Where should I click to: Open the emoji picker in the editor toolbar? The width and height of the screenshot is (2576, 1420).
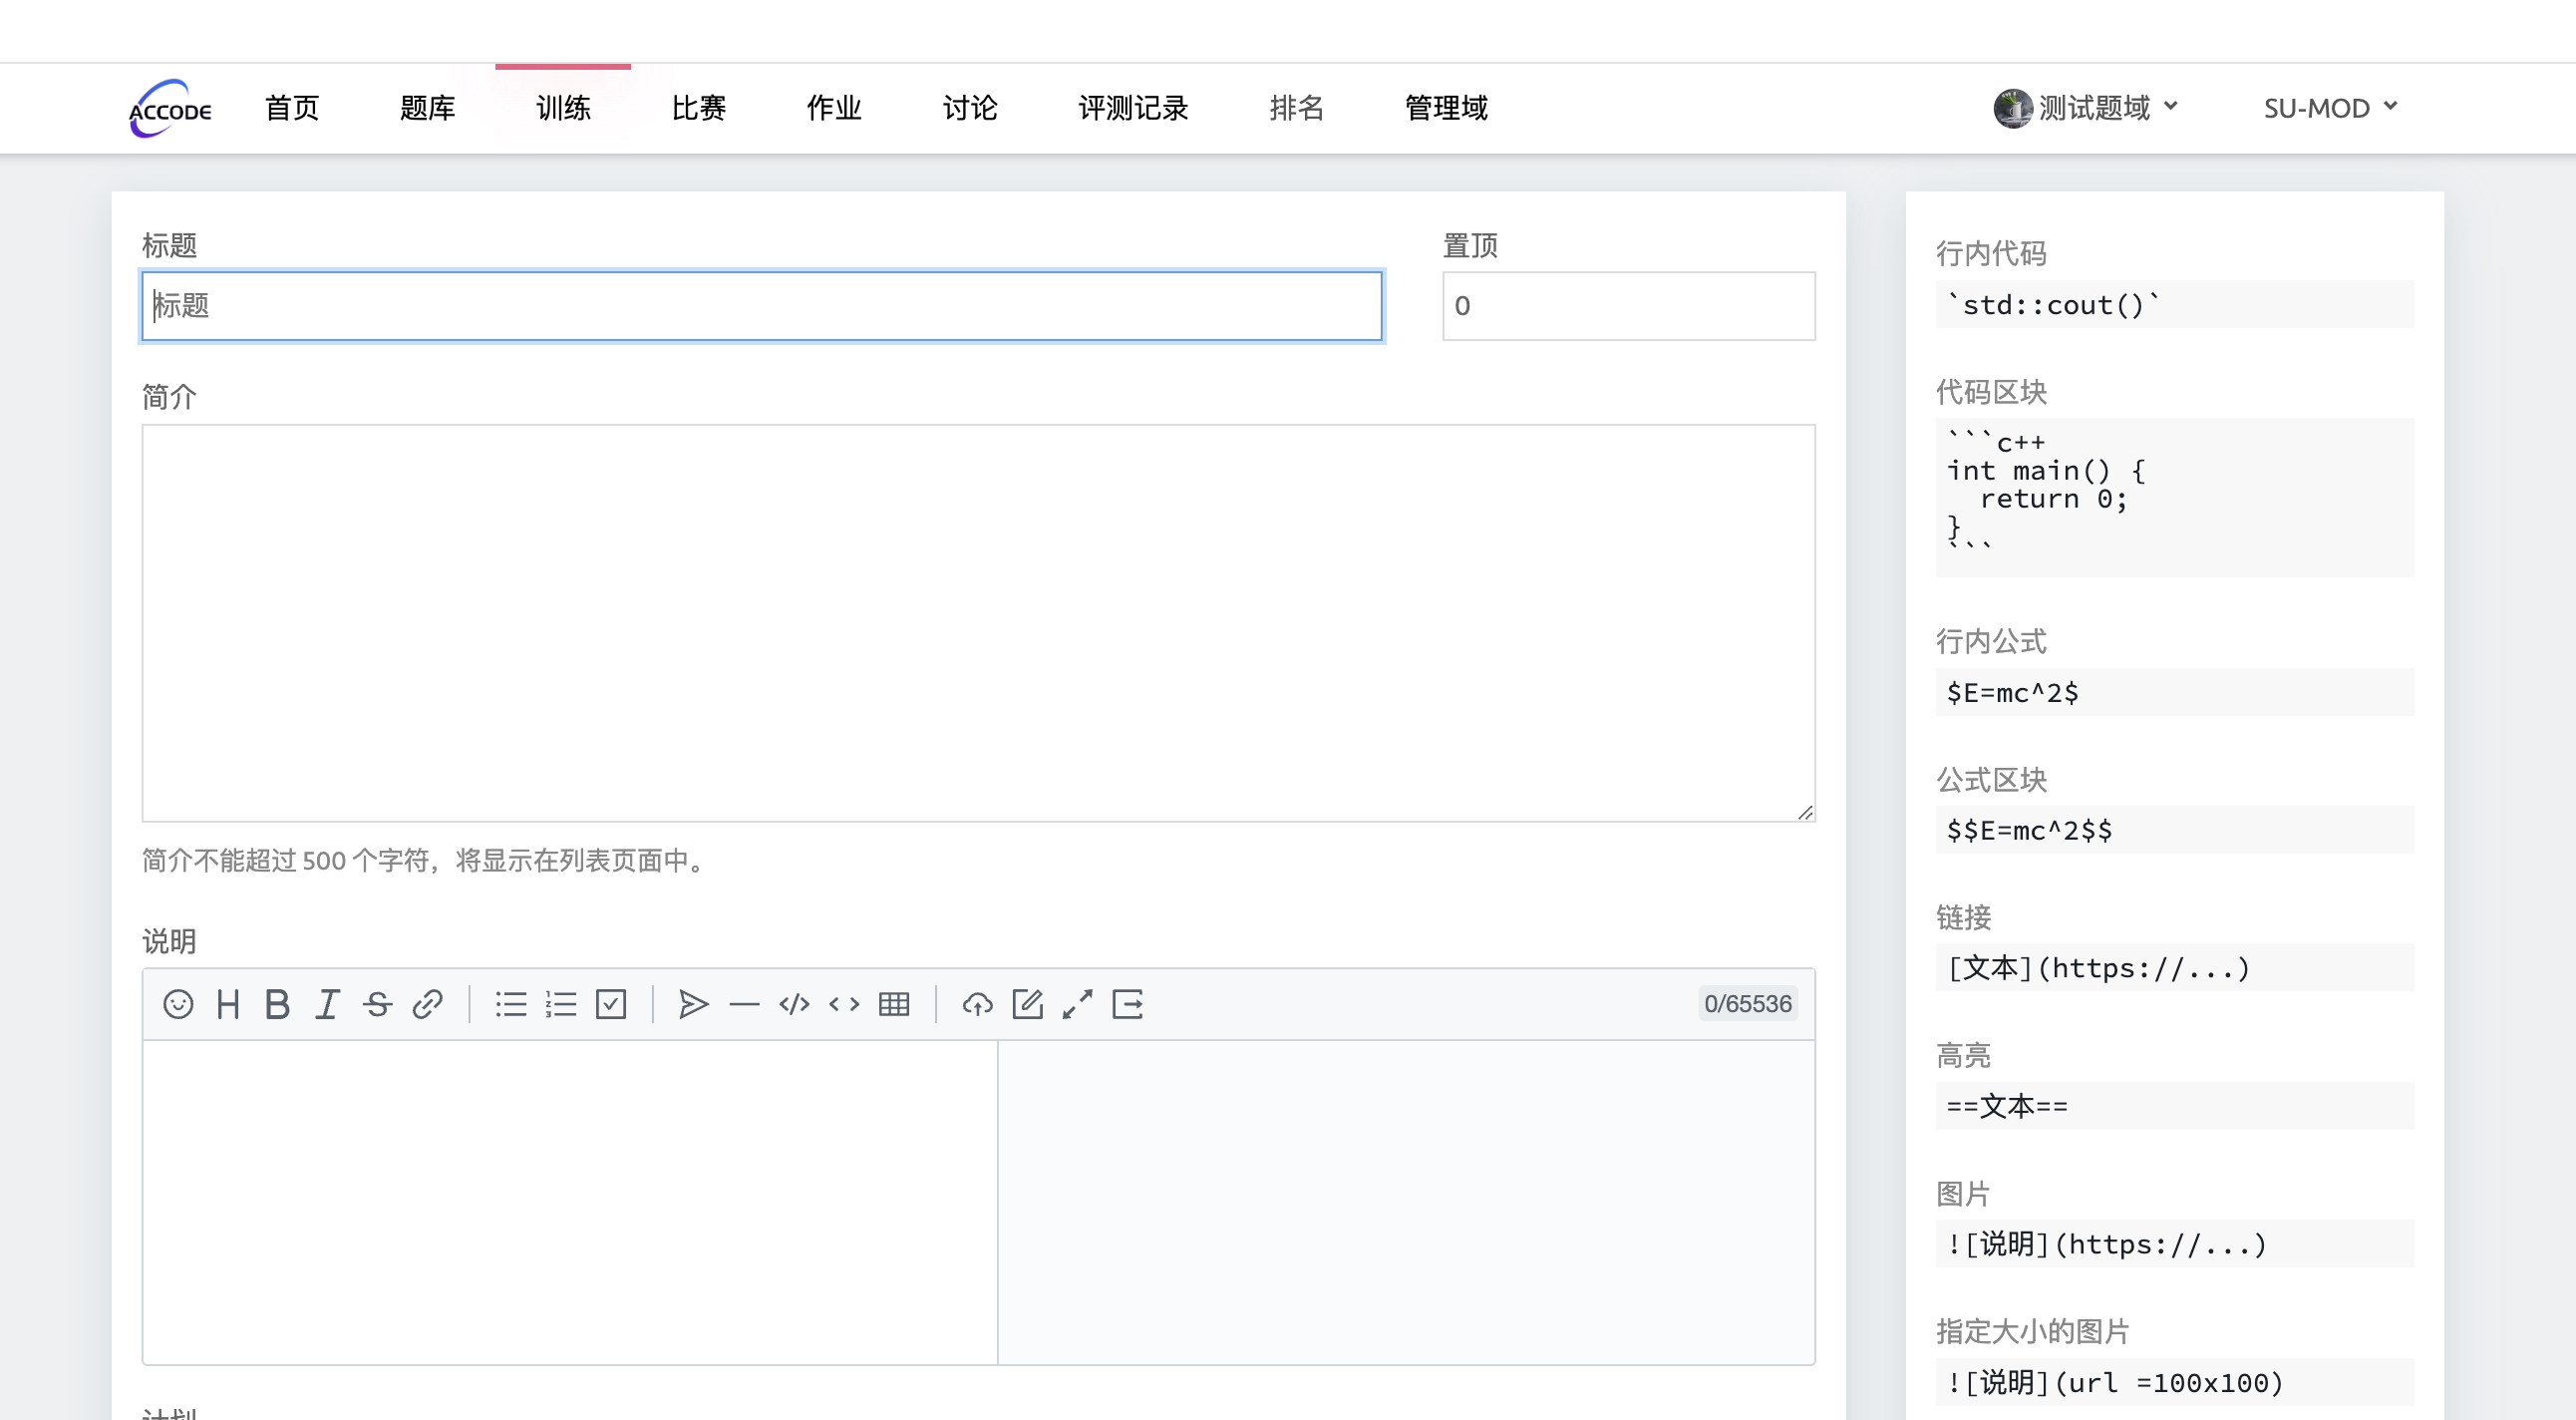pyautogui.click(x=178, y=1004)
